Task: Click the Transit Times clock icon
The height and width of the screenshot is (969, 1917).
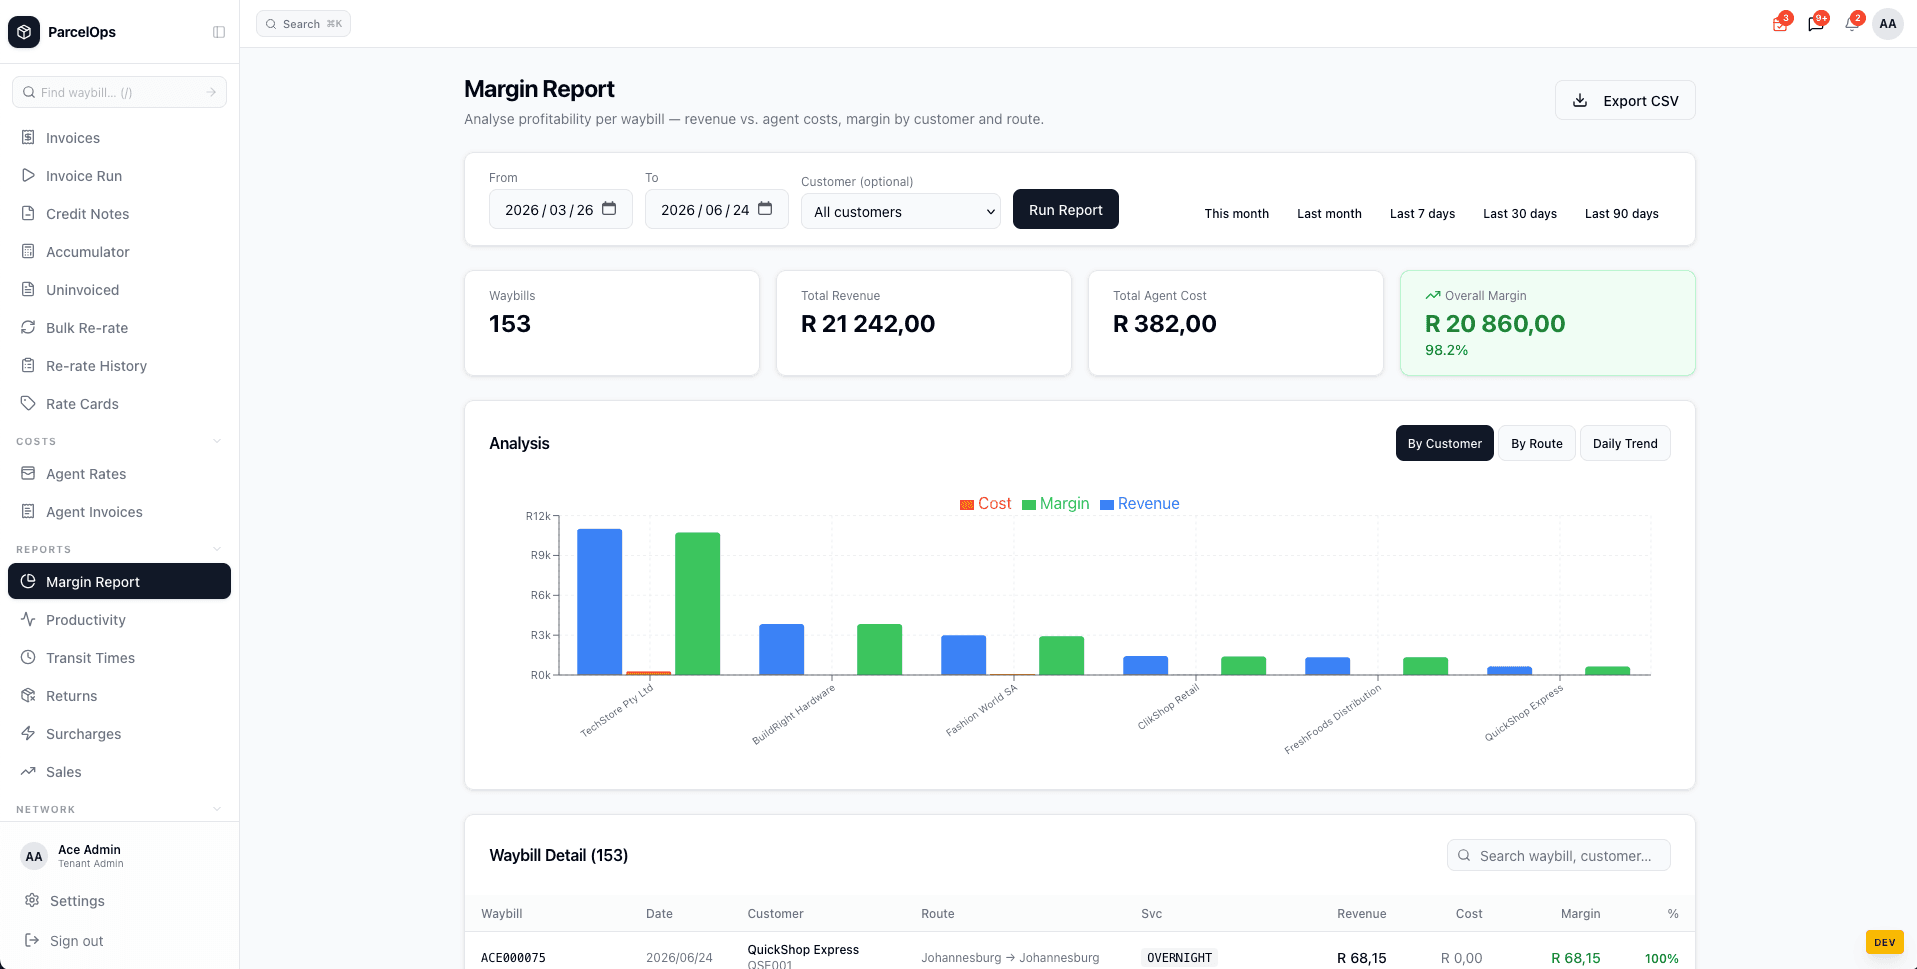Action: (28, 657)
